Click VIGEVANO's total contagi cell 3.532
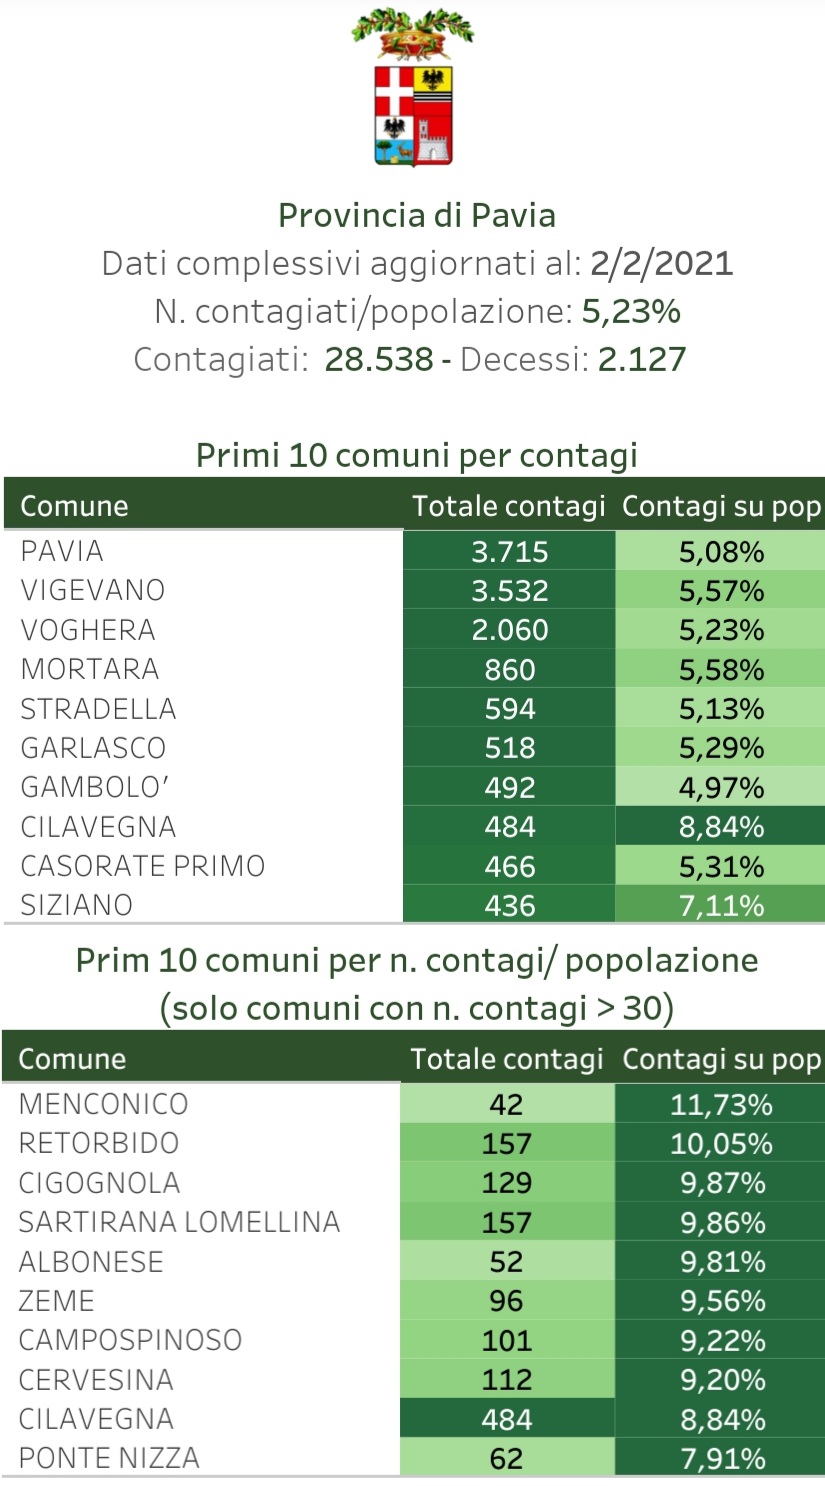Image resolution: width=825 pixels, height=1486 pixels. (510, 591)
